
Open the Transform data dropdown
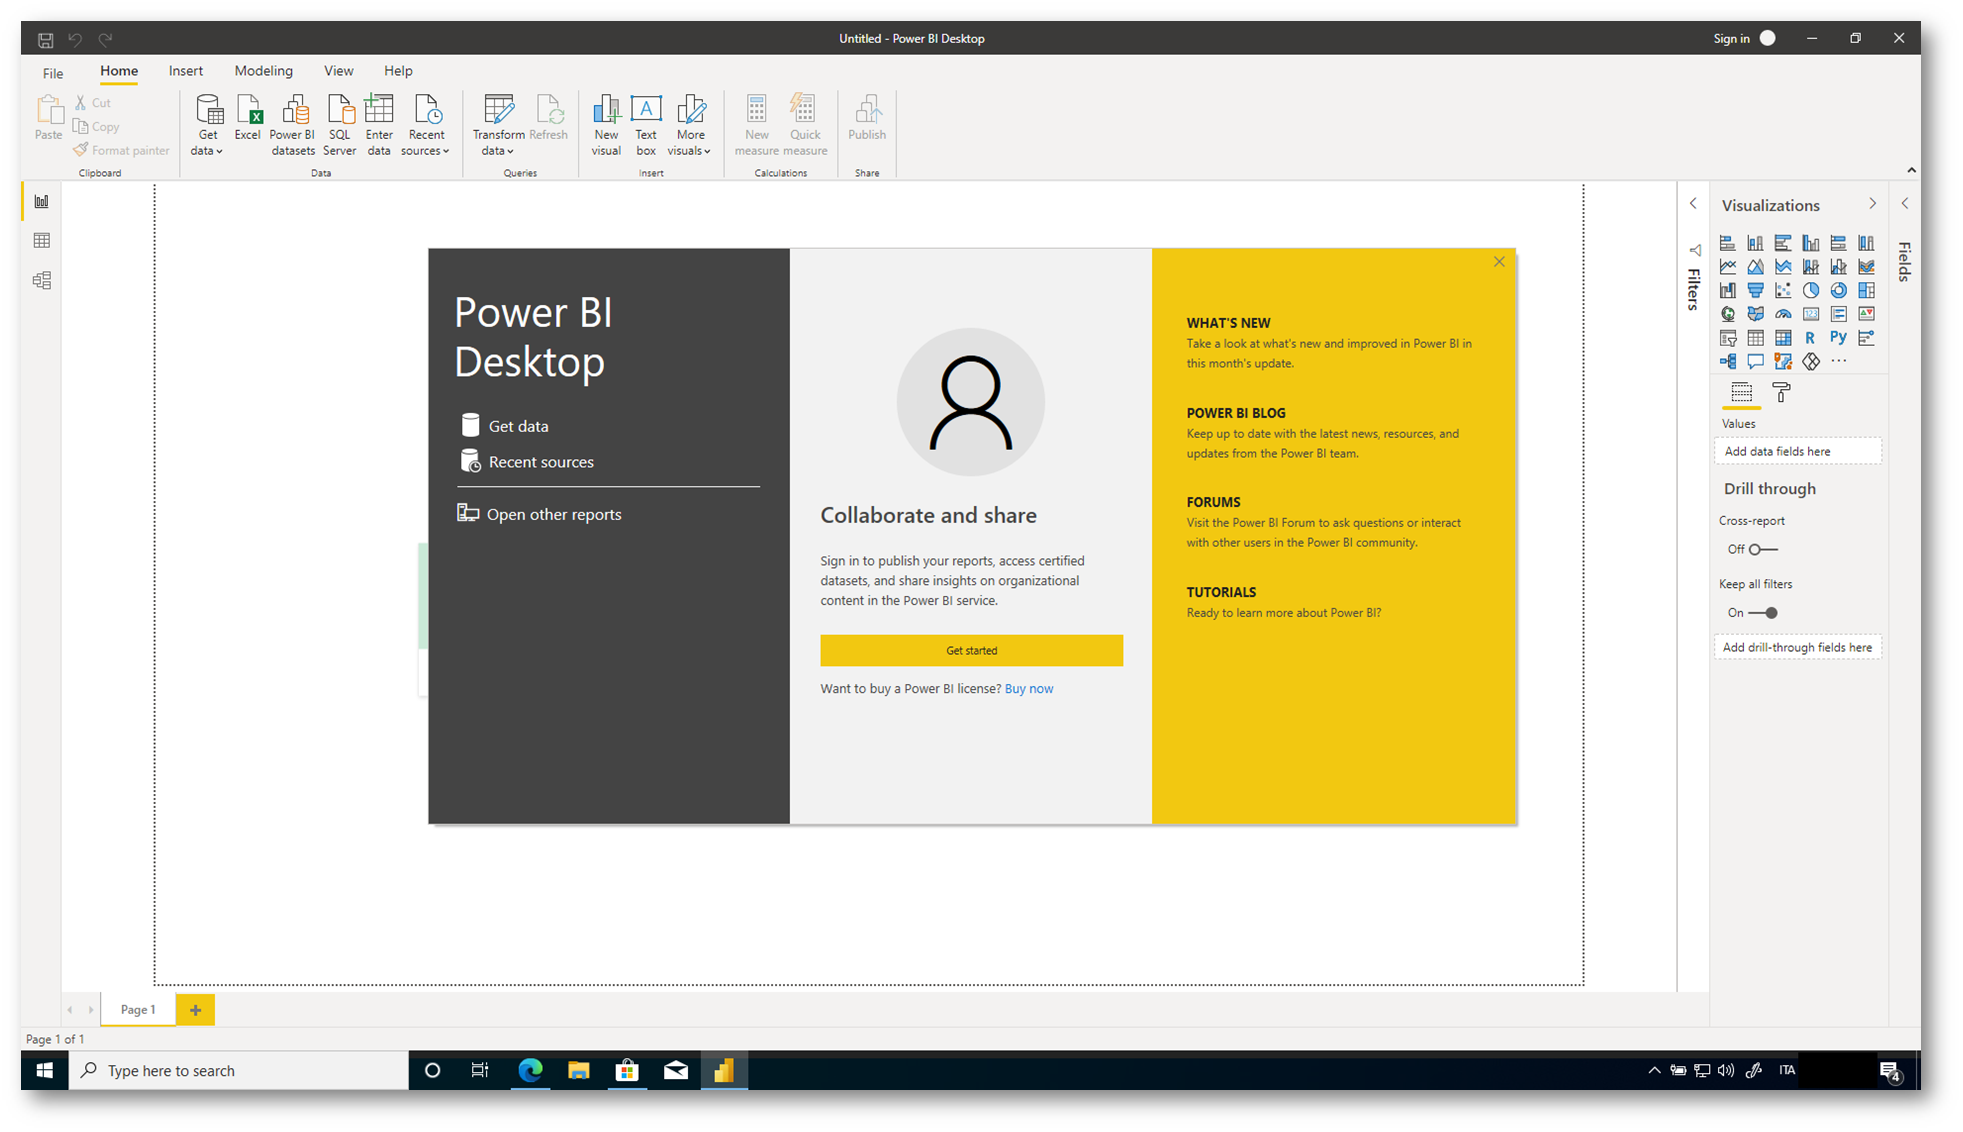coord(498,125)
